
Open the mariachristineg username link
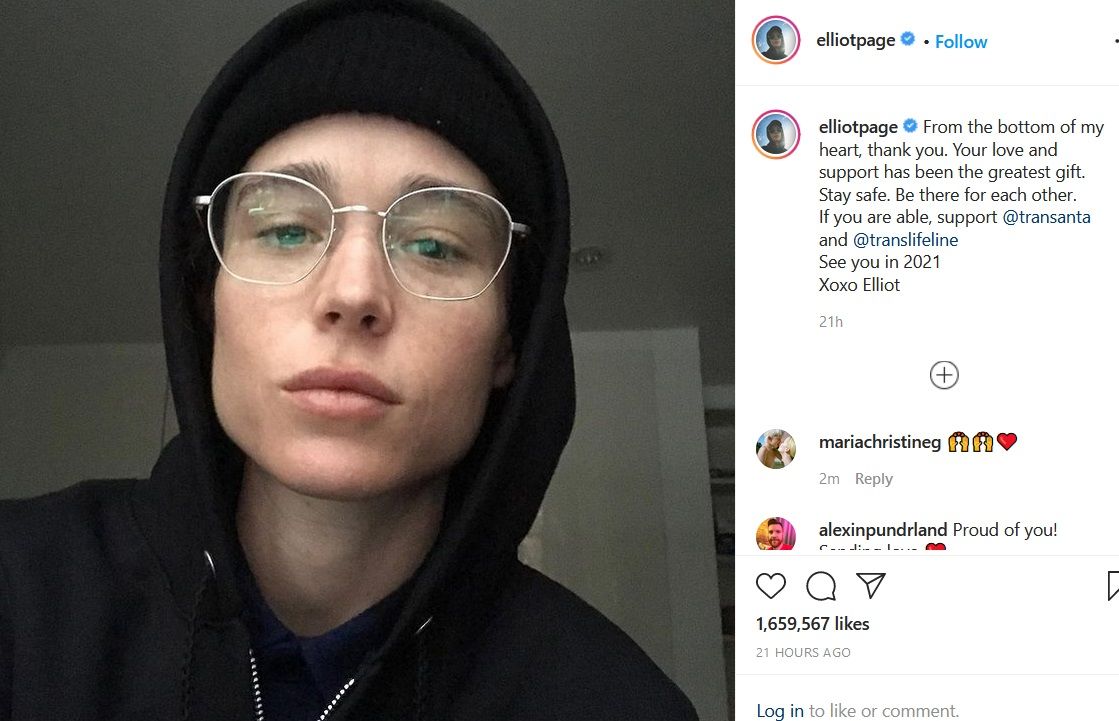coord(880,442)
